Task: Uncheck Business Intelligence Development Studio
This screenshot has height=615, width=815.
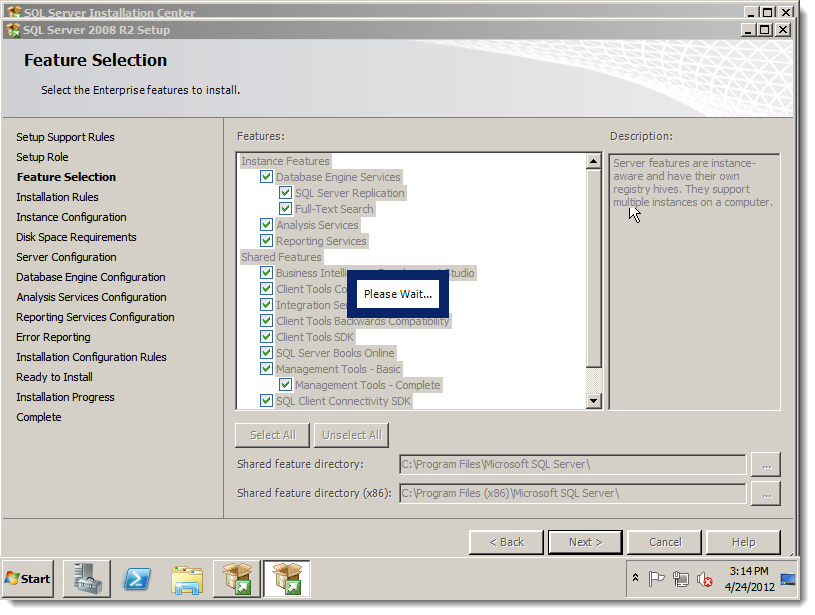Action: 266,272
